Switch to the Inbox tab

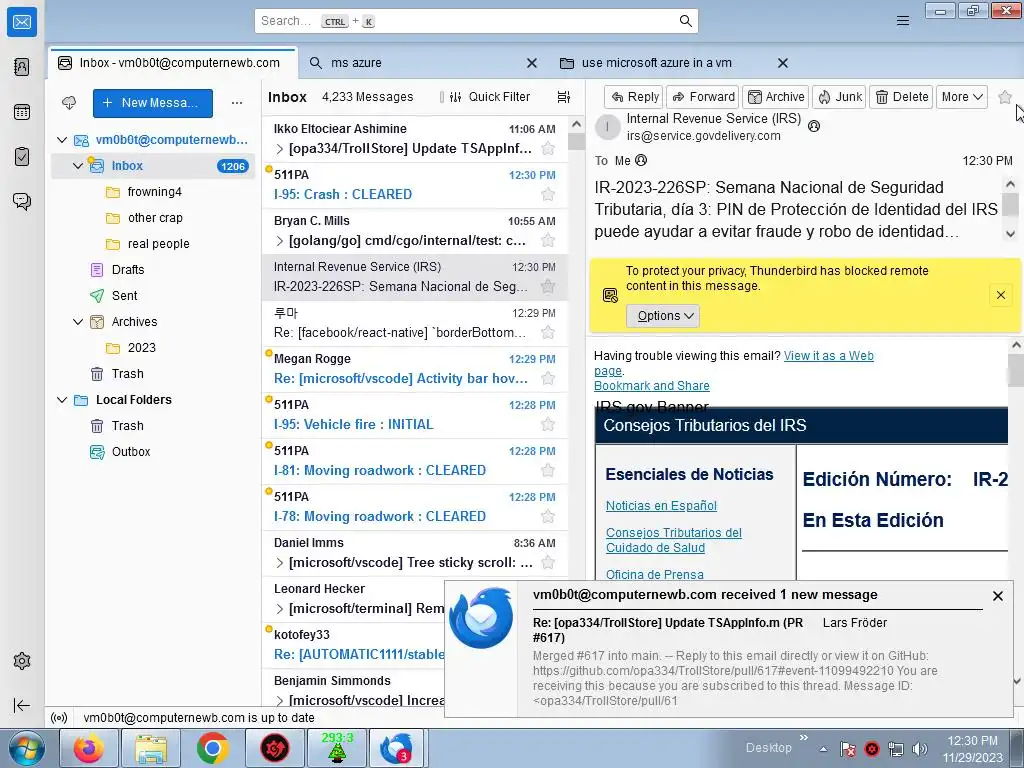172,63
